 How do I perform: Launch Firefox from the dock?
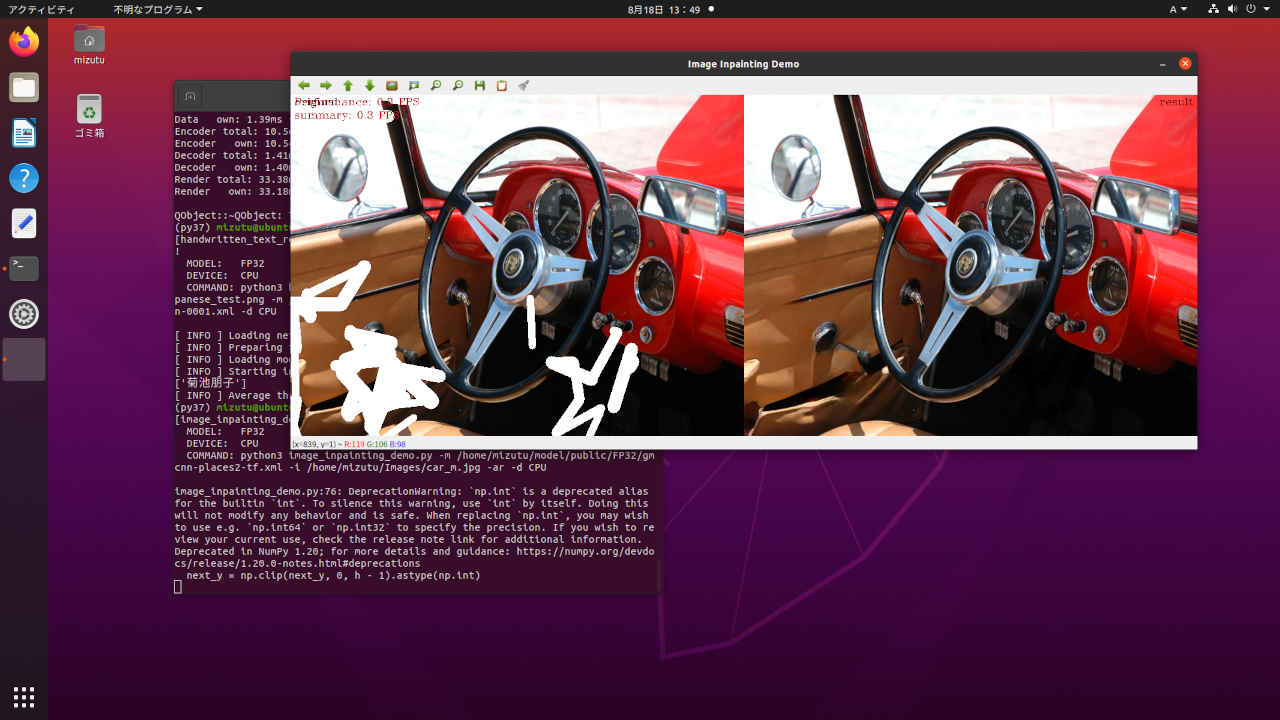[24, 42]
